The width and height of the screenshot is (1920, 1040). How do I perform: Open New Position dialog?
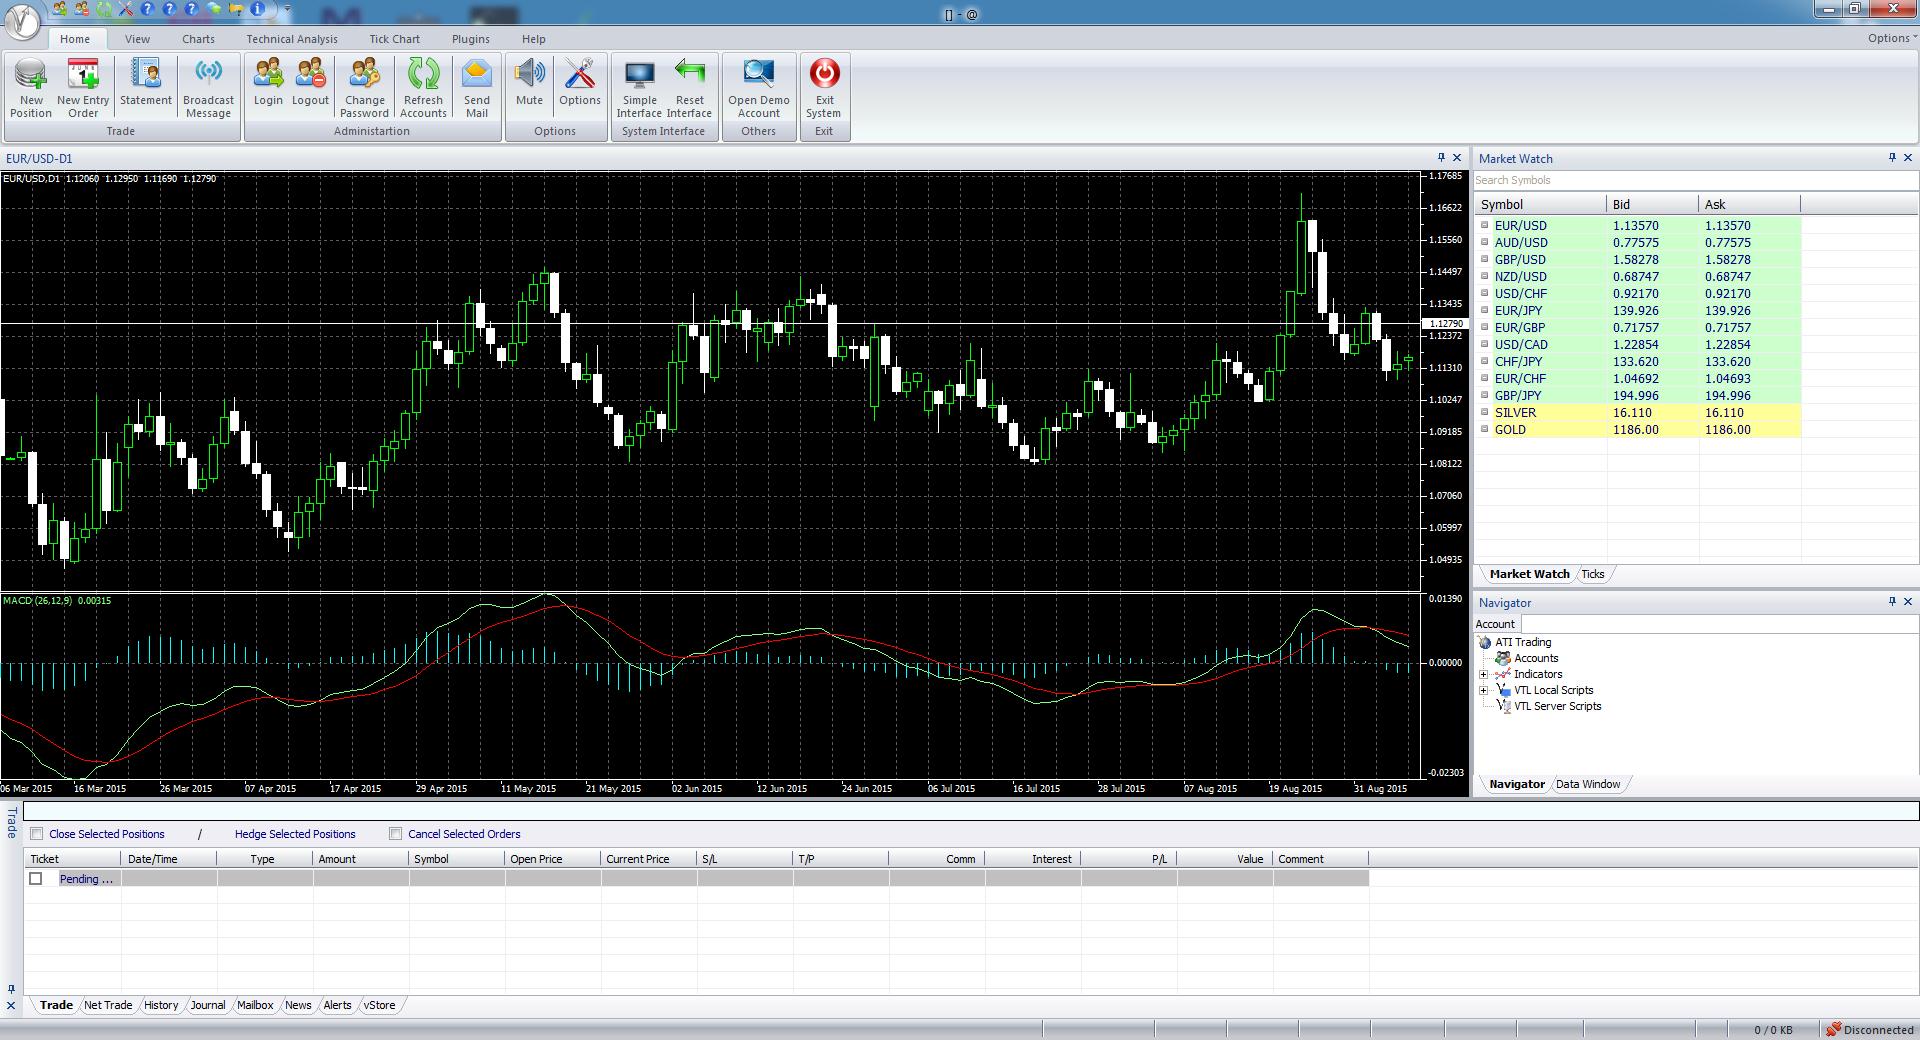coord(31,88)
